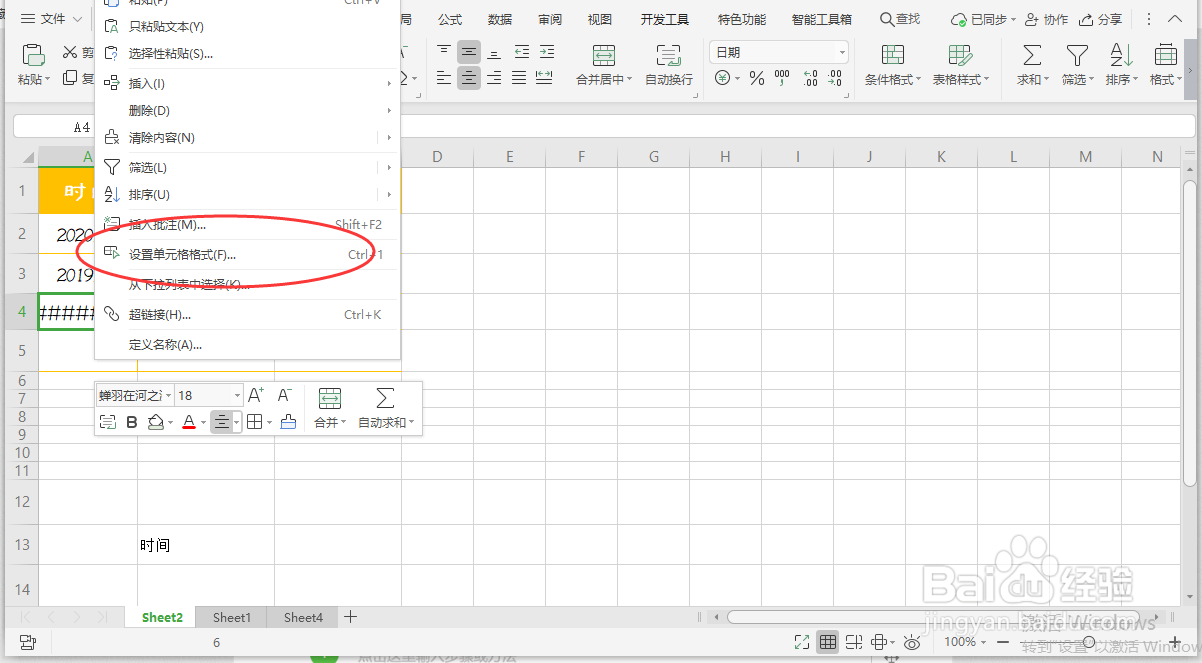Toggle center horizontal align button
This screenshot has height=663, width=1202.
pos(468,77)
